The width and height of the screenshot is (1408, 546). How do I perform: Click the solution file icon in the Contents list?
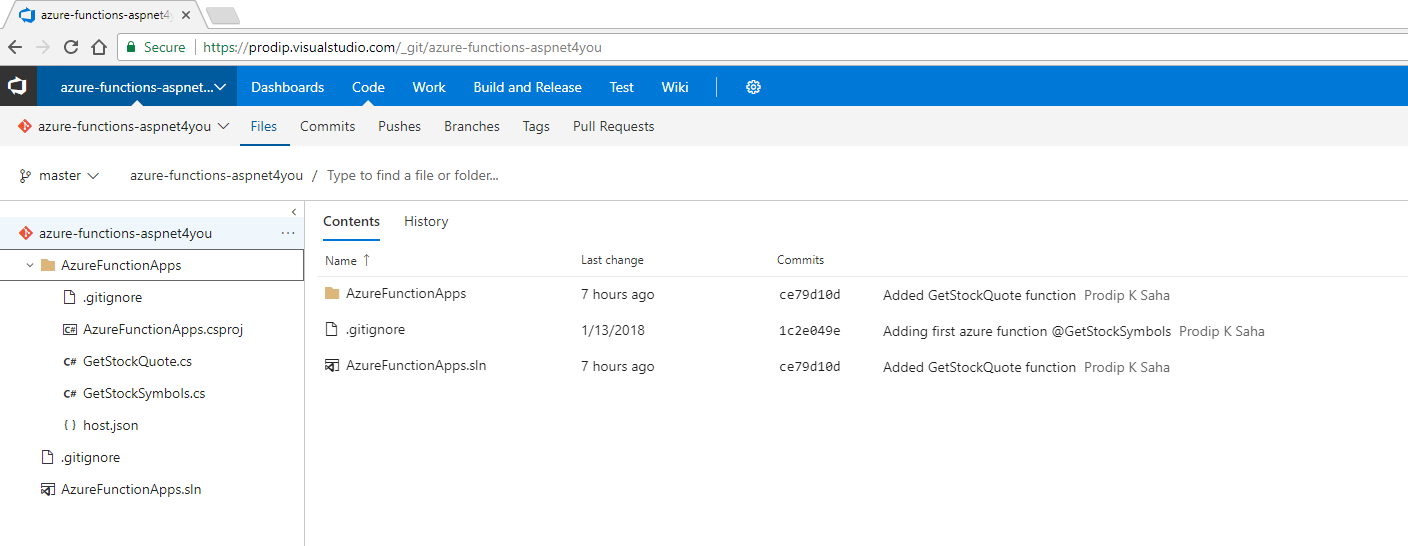click(x=333, y=366)
